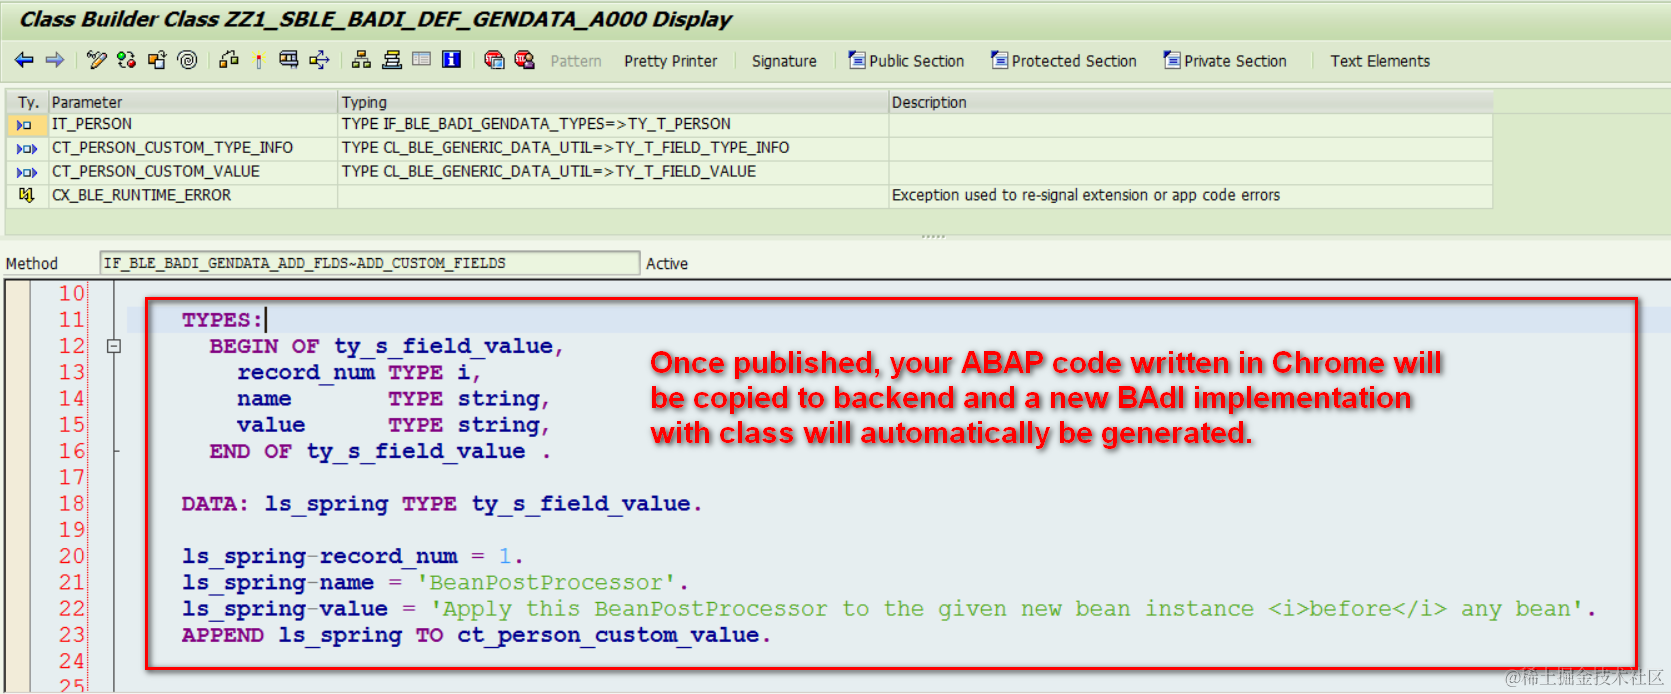Click the importing icon for IT_PERSON
Screen dimensions: 1671x694
pyautogui.click(x=25, y=125)
